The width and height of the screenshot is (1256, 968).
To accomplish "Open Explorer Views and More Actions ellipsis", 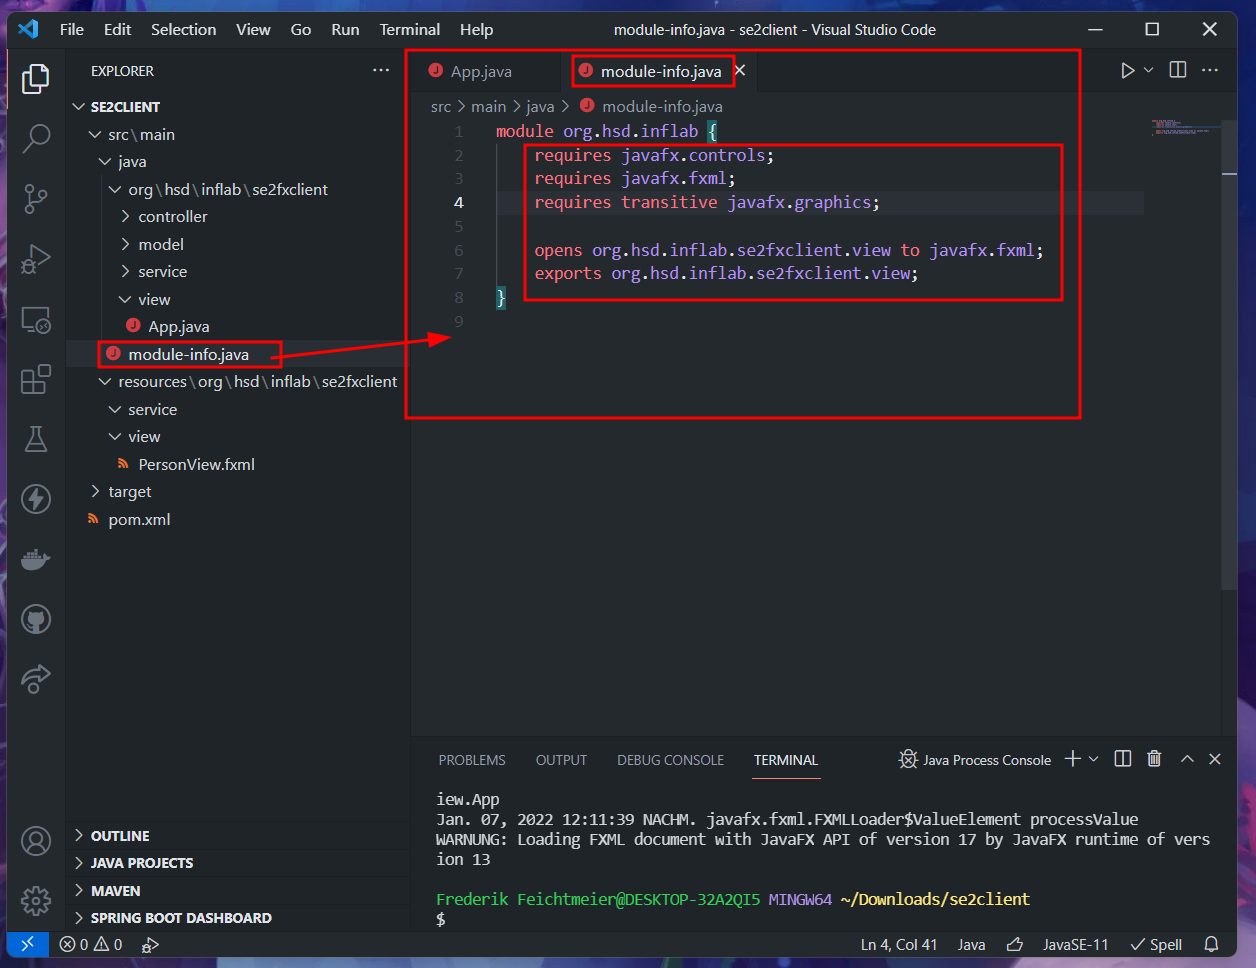I will coord(381,70).
